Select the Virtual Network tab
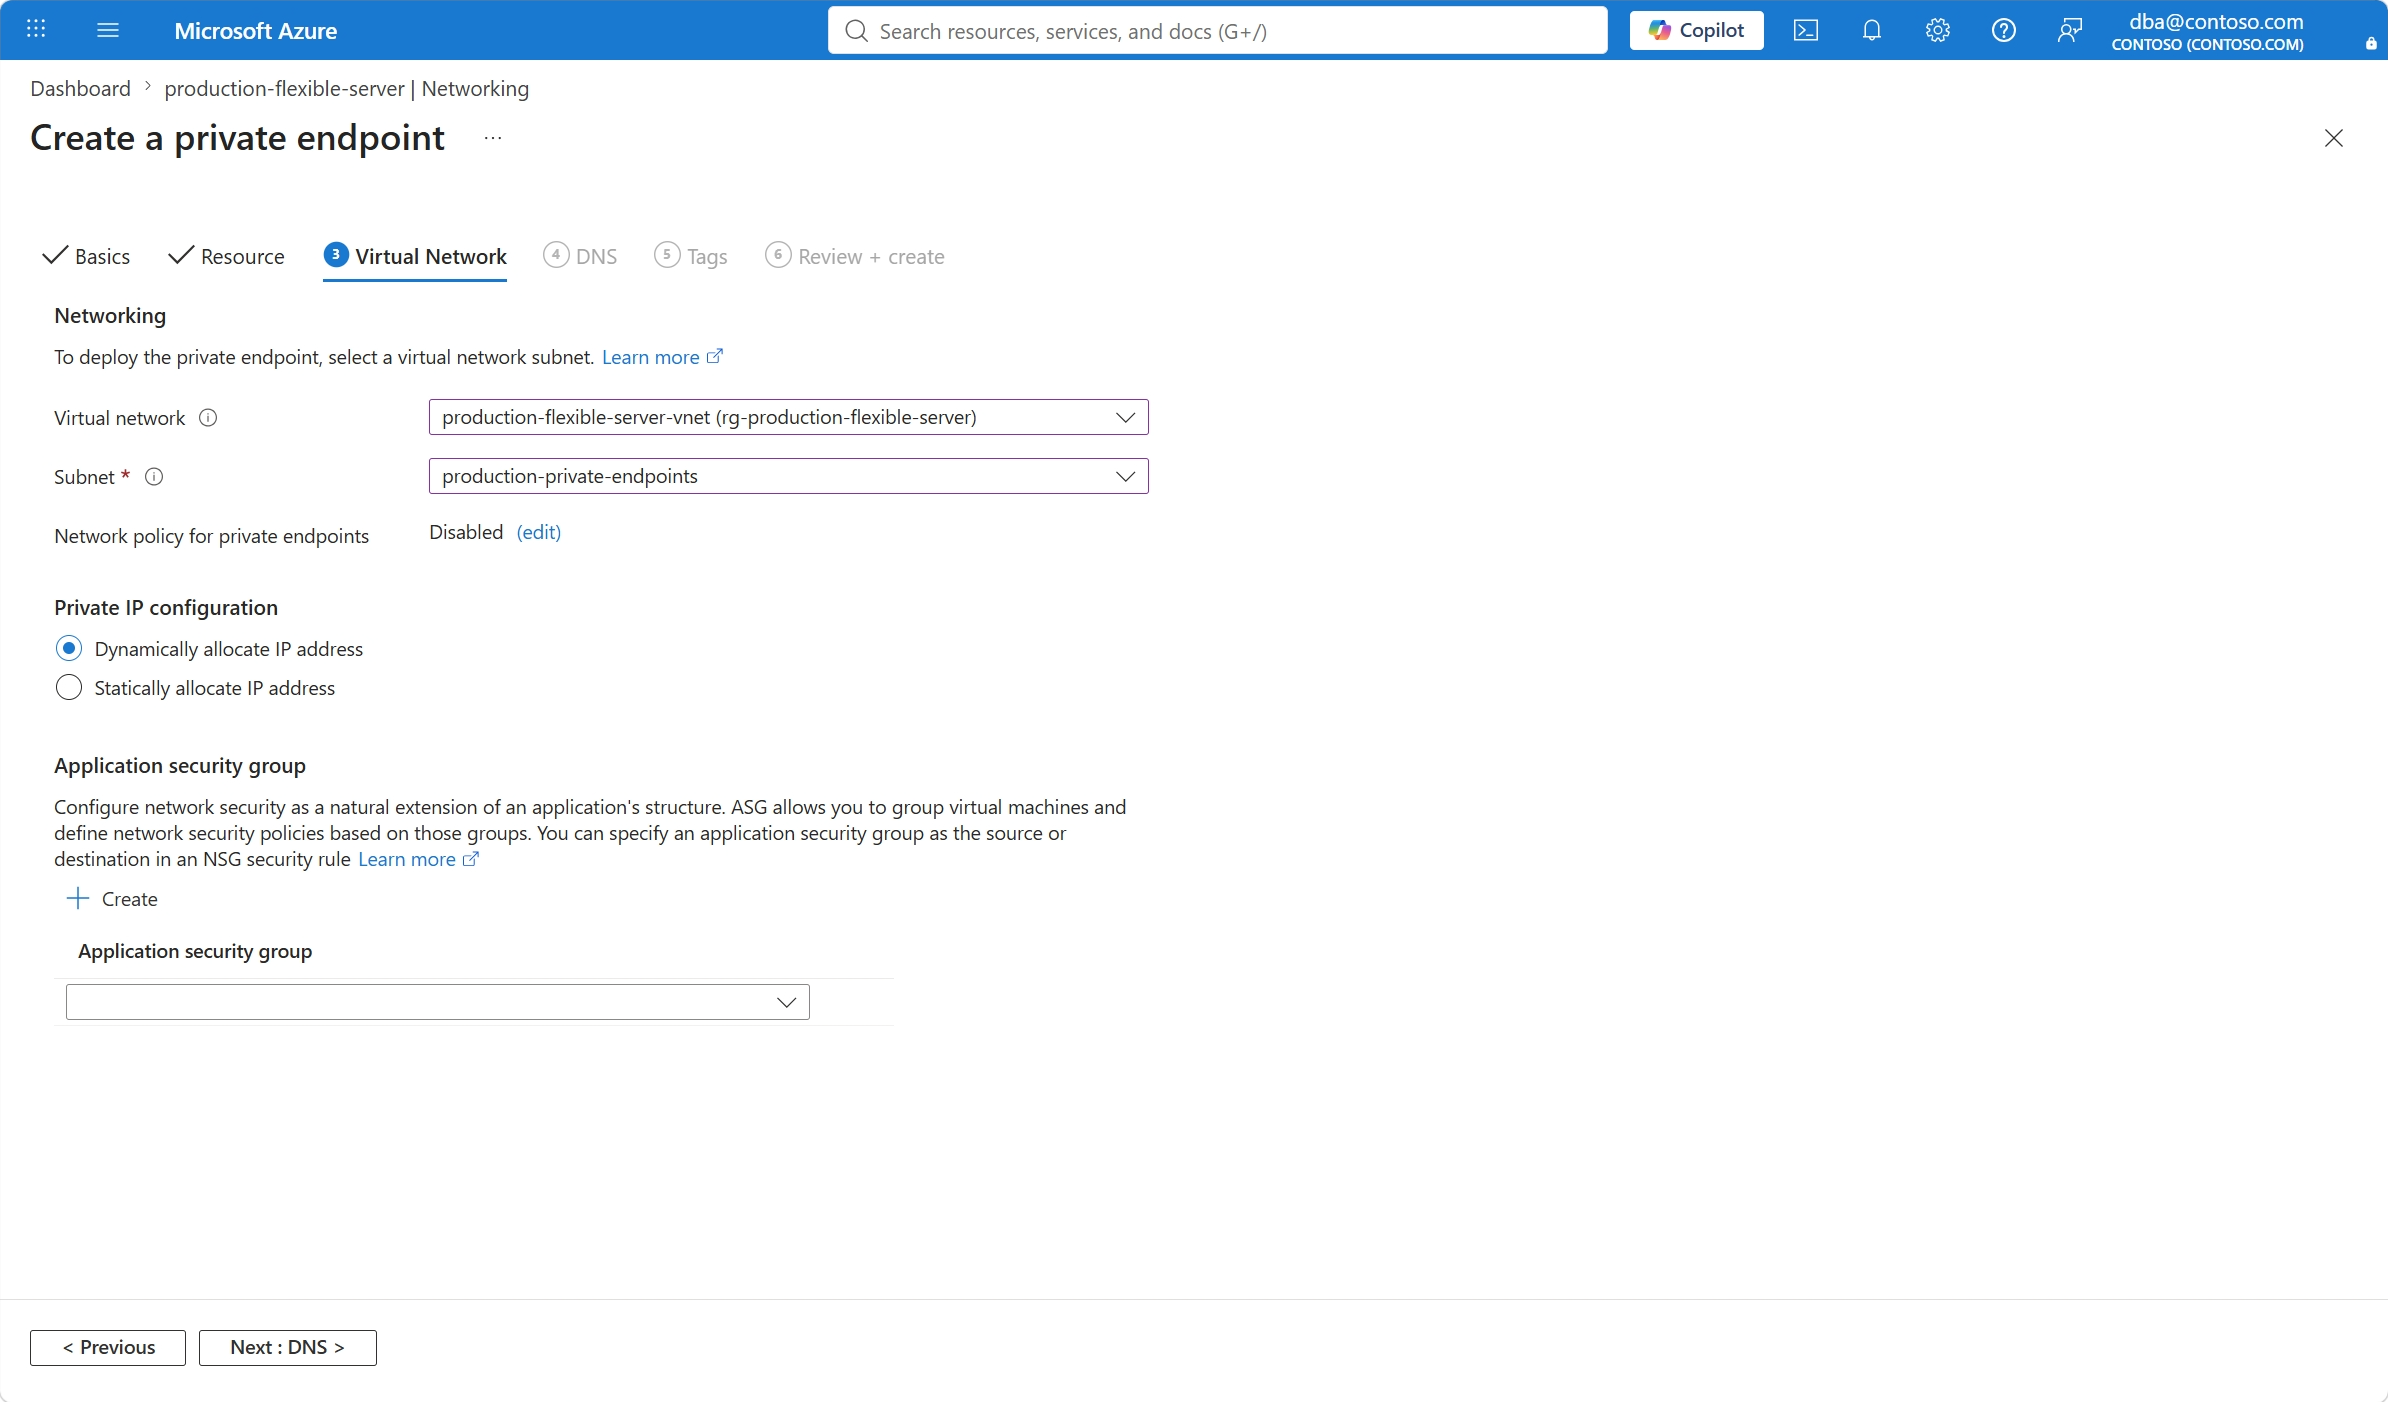 coord(415,256)
